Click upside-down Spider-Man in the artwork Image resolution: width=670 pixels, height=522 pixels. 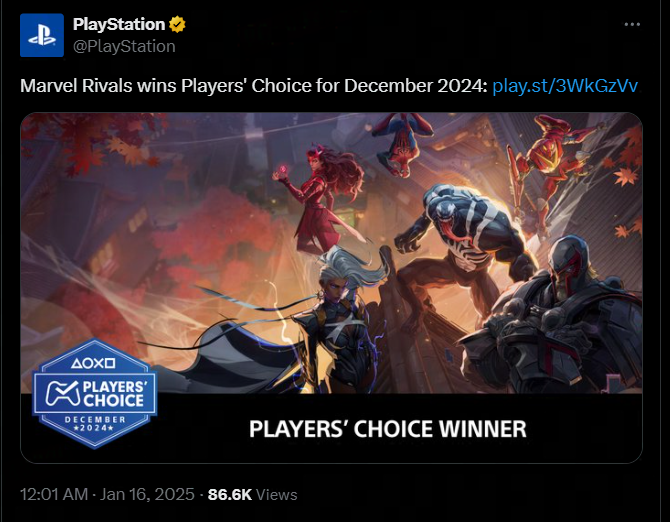402,143
